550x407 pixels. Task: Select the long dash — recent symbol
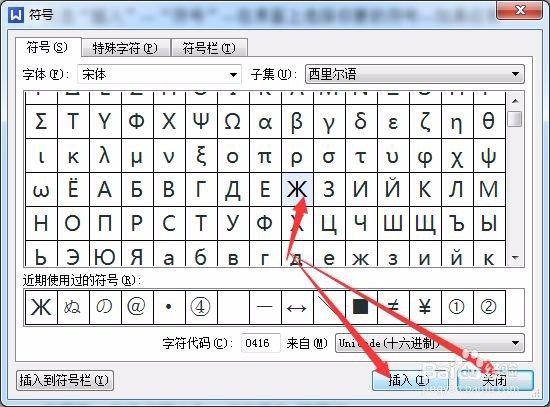coord(265,307)
